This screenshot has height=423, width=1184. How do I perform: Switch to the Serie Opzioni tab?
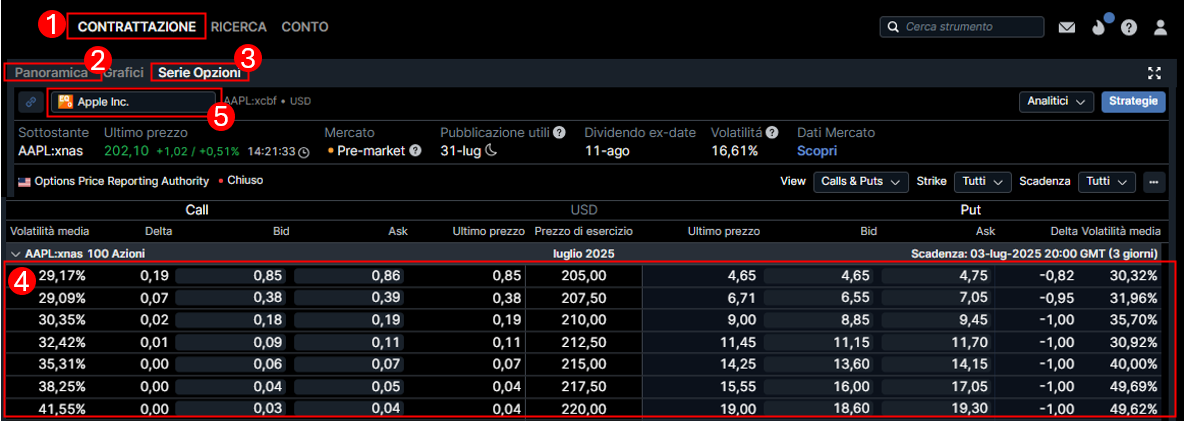point(199,73)
